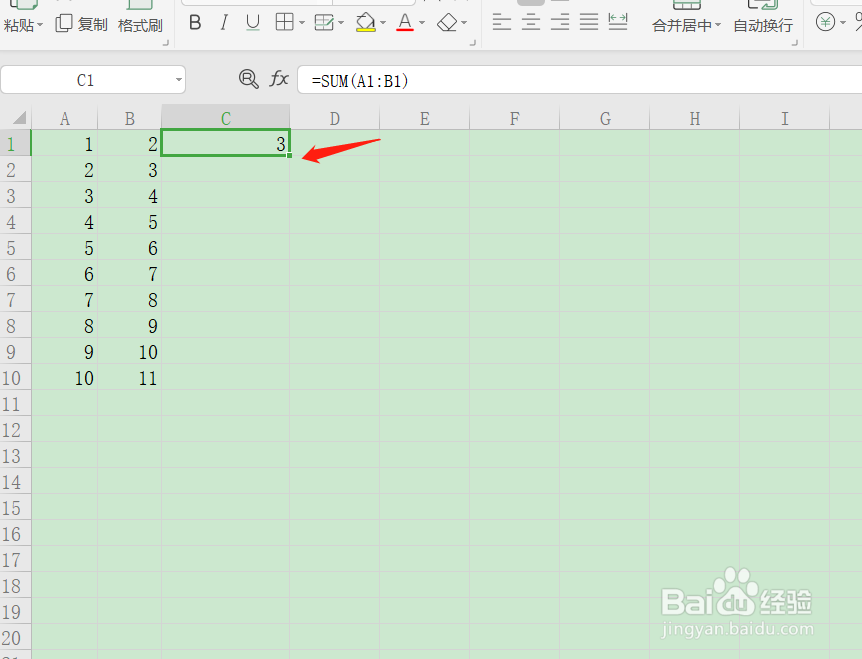This screenshot has height=659, width=862.
Task: Center text horizontally
Action: point(531,22)
